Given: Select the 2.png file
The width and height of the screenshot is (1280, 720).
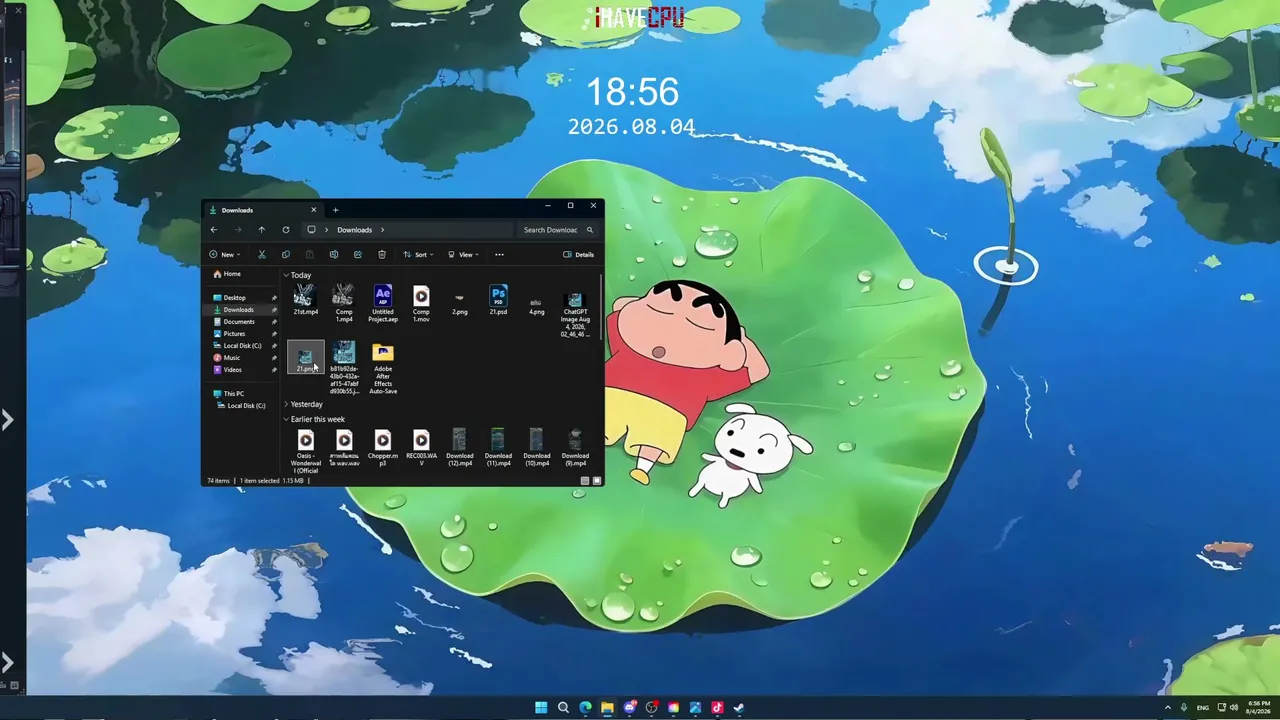Looking at the screenshot, I should pyautogui.click(x=460, y=304).
